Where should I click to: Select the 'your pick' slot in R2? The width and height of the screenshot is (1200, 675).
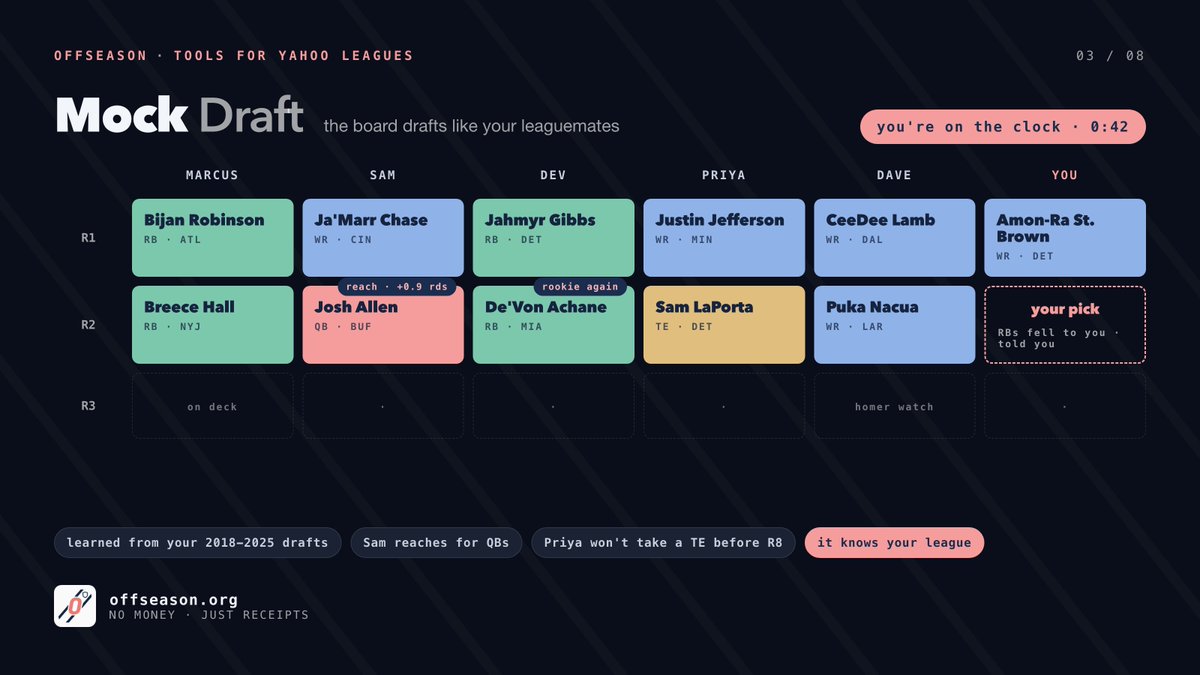[x=1065, y=325]
